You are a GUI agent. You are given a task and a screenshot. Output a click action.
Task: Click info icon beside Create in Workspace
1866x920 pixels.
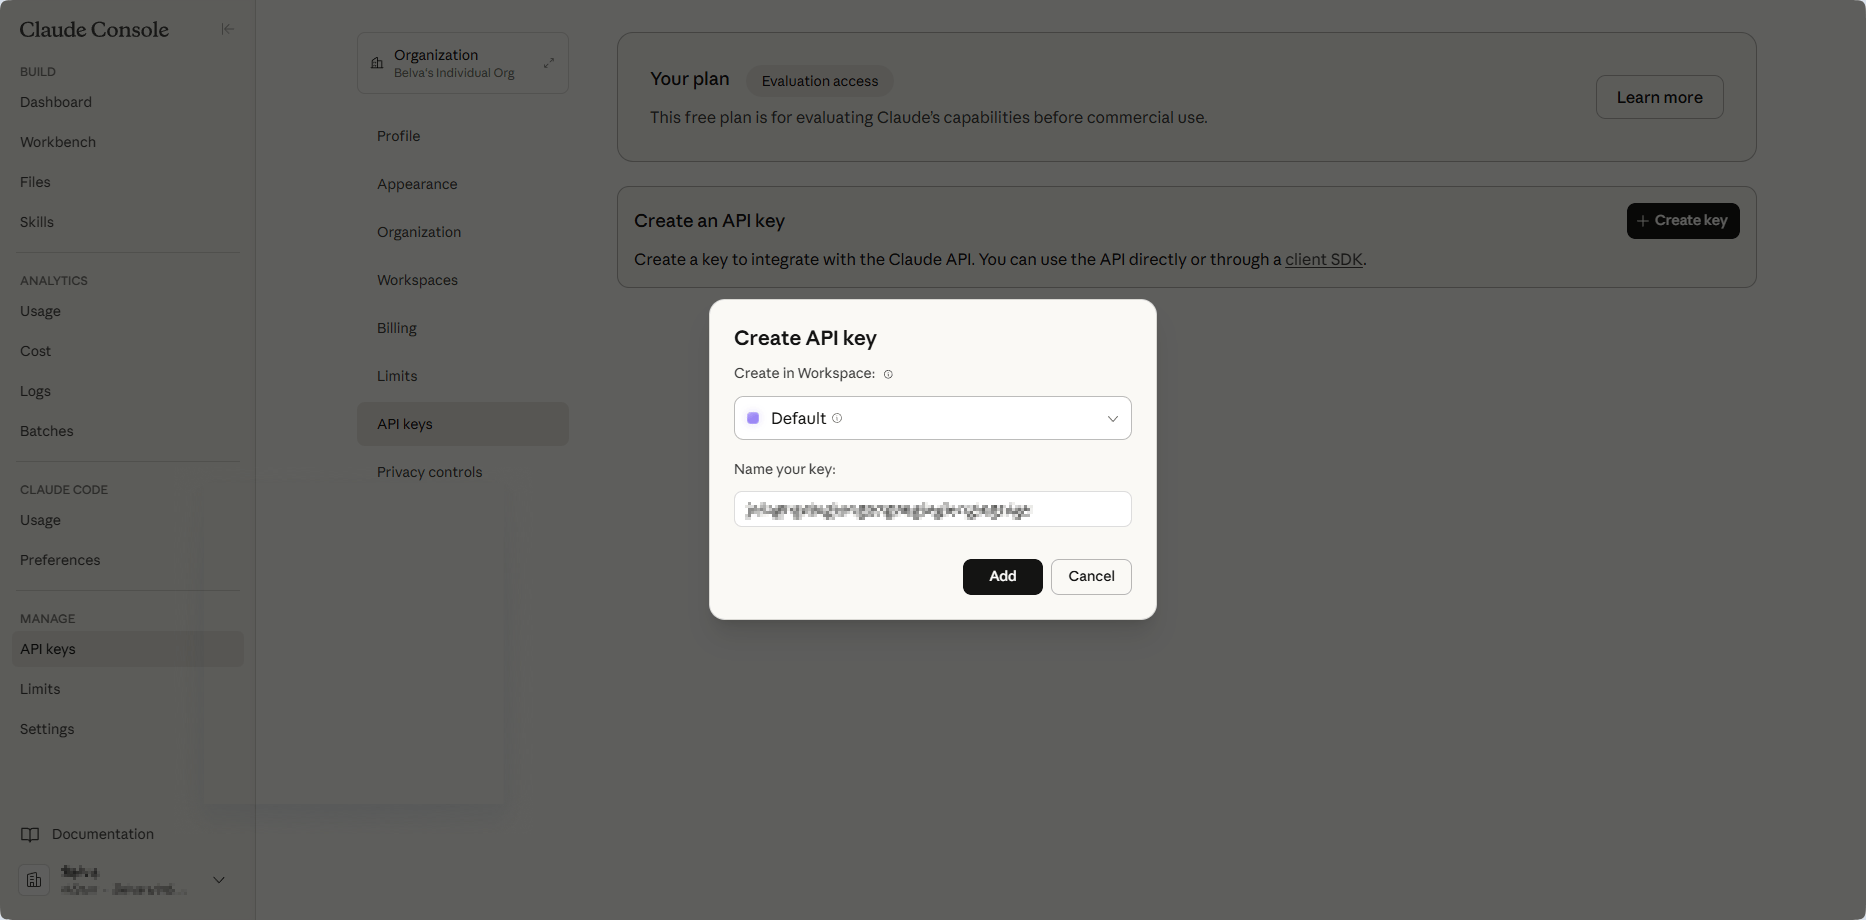[888, 374]
